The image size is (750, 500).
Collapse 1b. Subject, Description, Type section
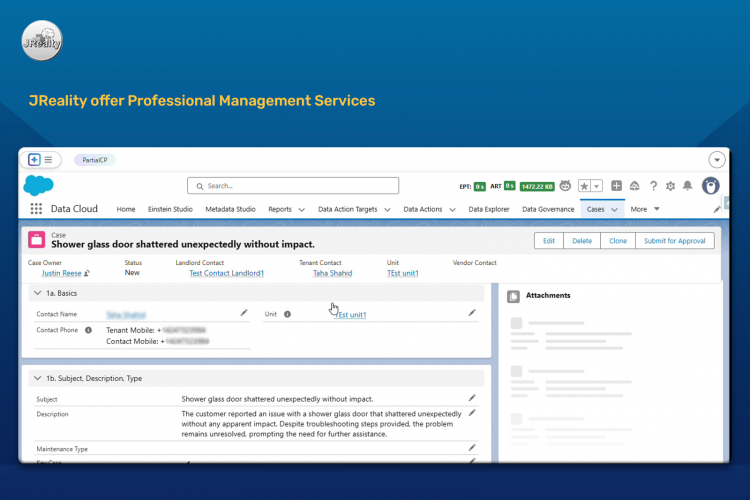[37, 378]
